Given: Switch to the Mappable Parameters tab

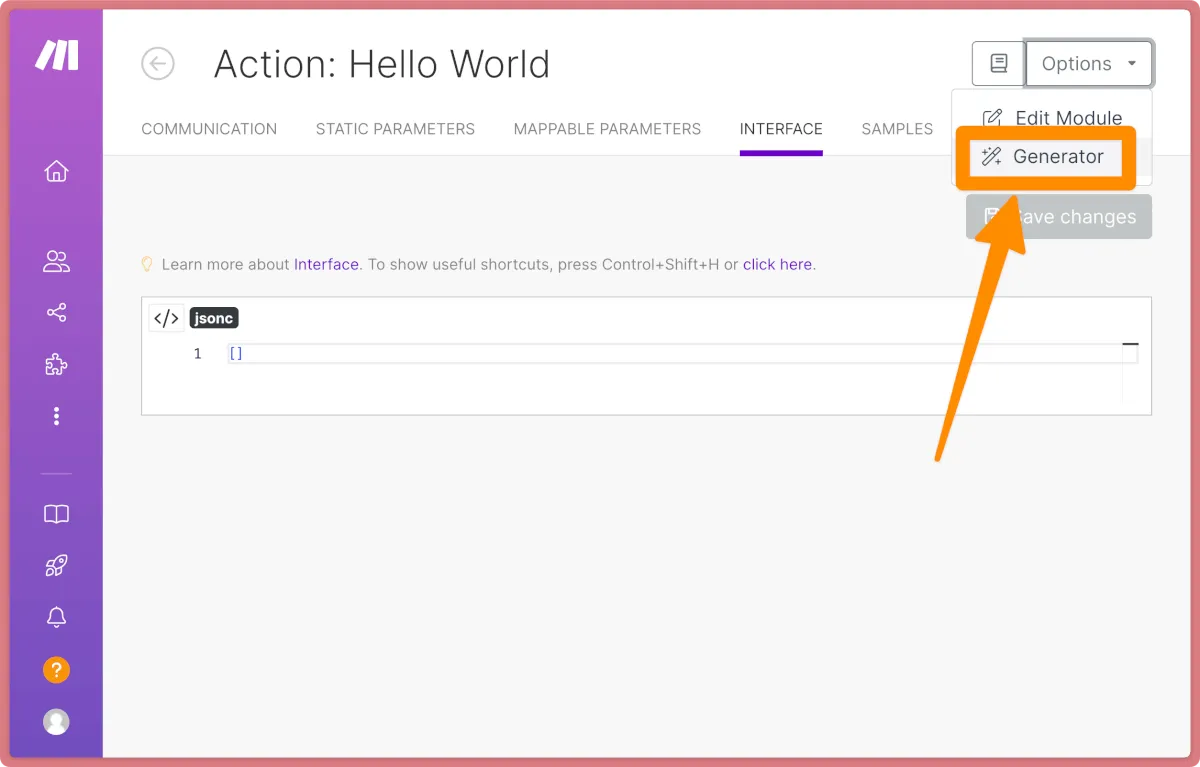Looking at the screenshot, I should (x=607, y=129).
